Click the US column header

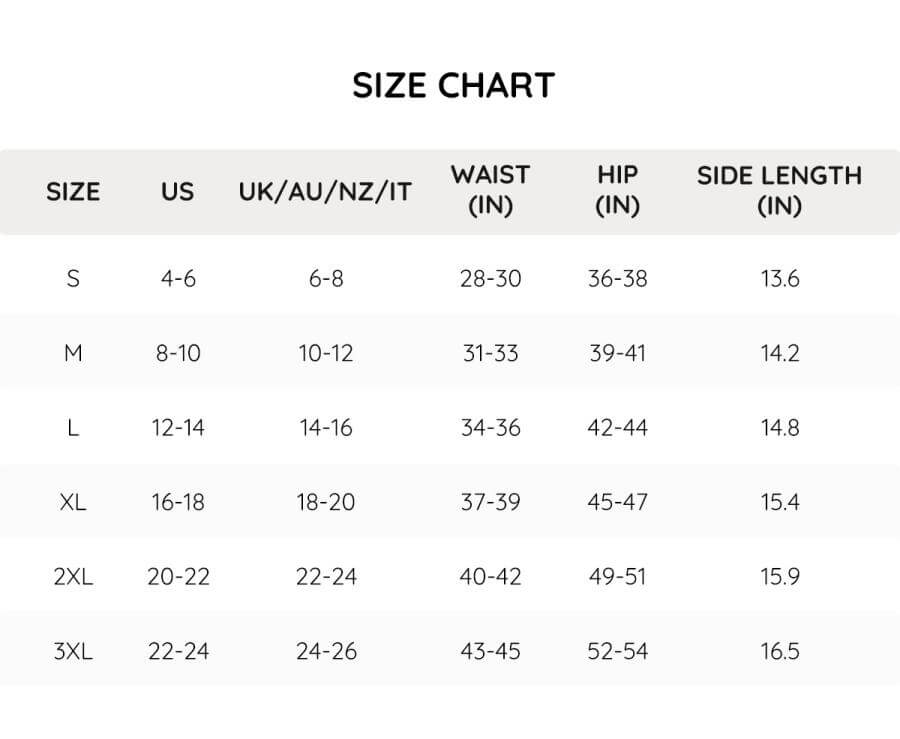tap(177, 192)
